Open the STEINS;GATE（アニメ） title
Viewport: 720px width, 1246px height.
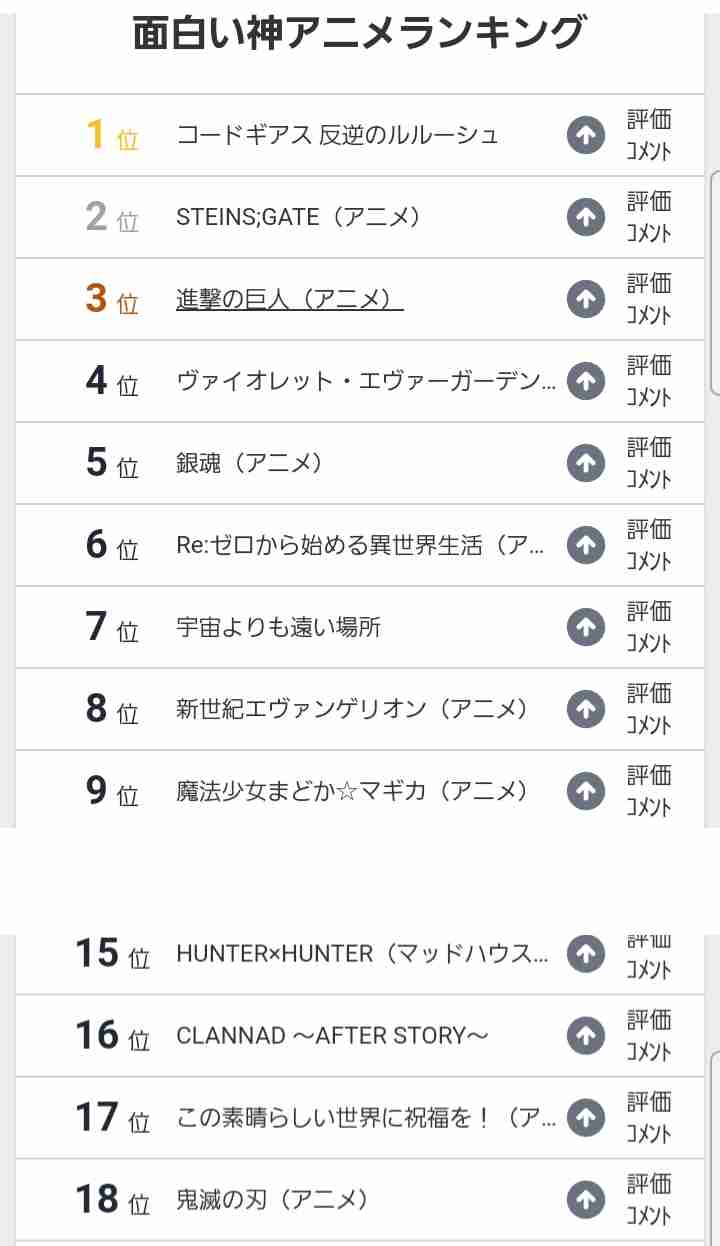point(299,217)
